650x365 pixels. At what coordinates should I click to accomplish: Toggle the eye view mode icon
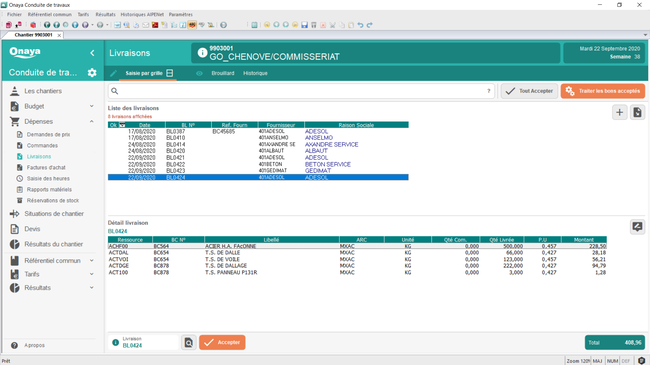point(199,73)
